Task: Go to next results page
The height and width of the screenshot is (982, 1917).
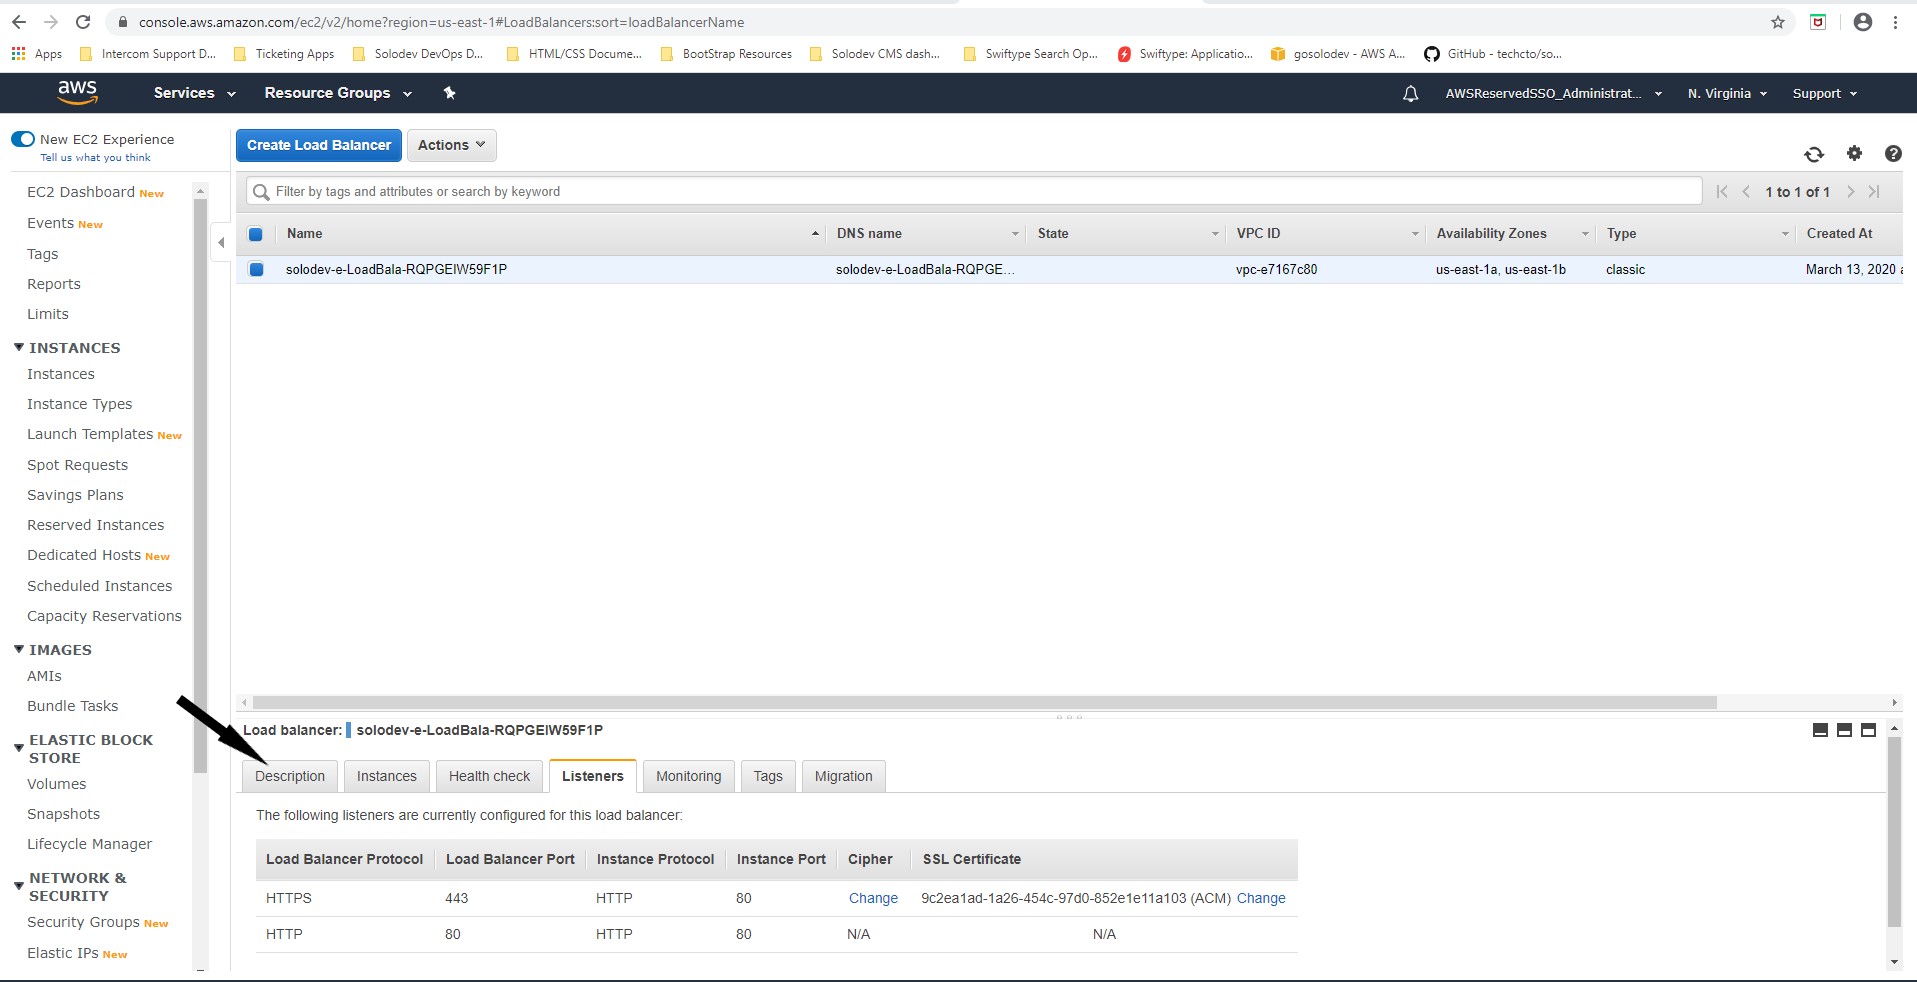Action: (1851, 192)
